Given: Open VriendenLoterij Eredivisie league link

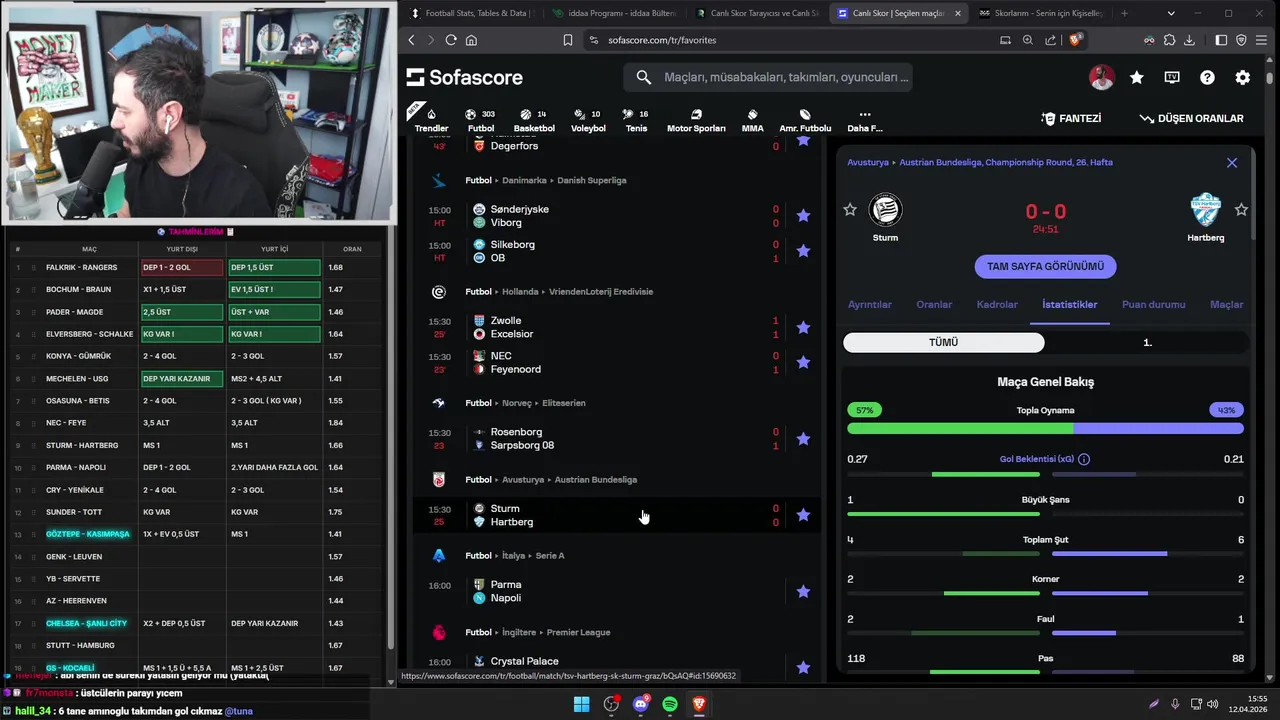Looking at the screenshot, I should 599,291.
